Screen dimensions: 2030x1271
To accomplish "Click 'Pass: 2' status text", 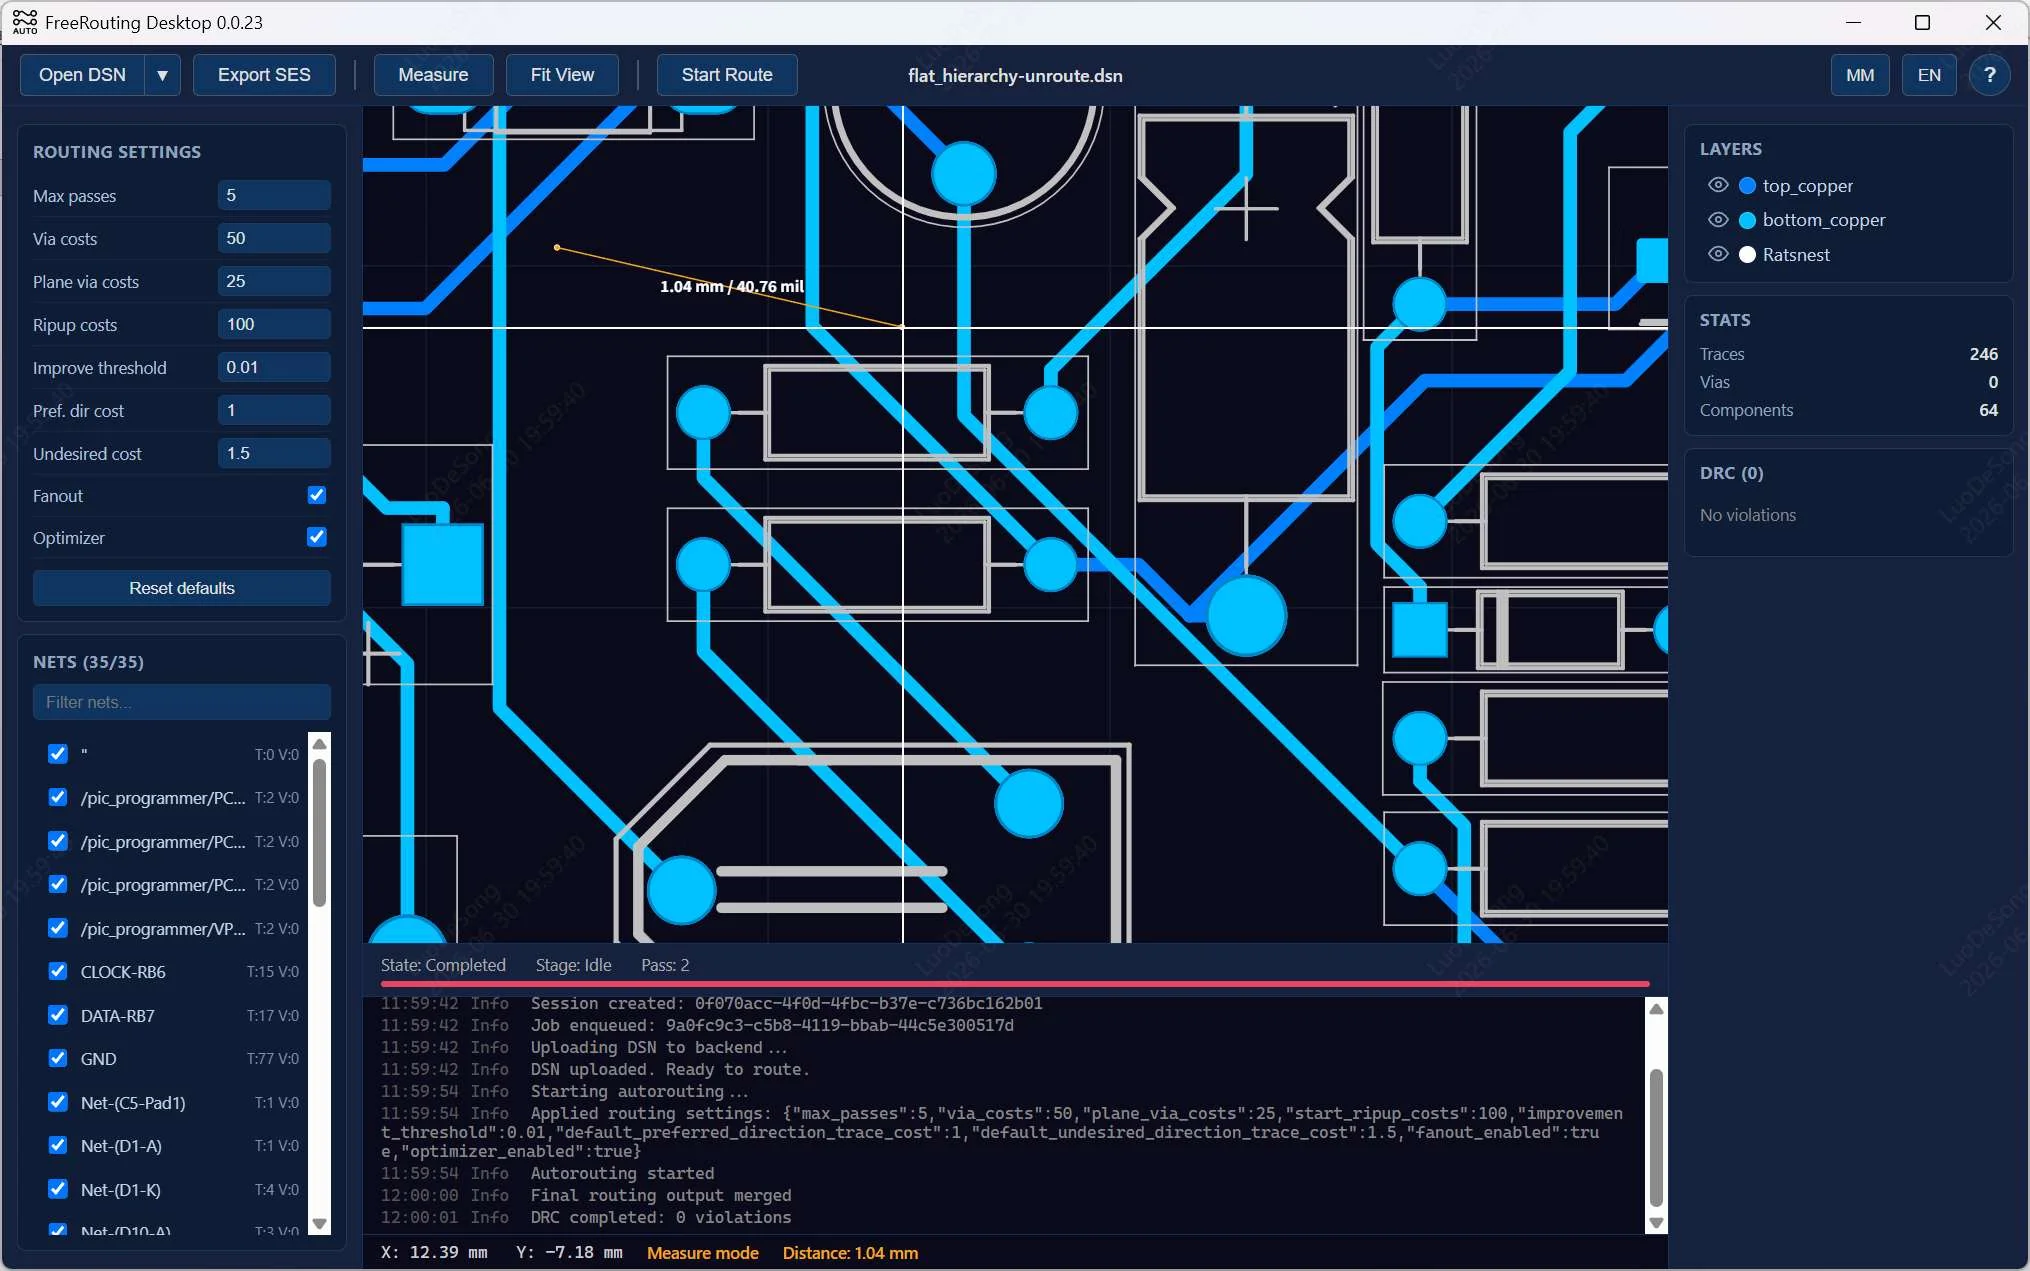I will click(x=665, y=965).
